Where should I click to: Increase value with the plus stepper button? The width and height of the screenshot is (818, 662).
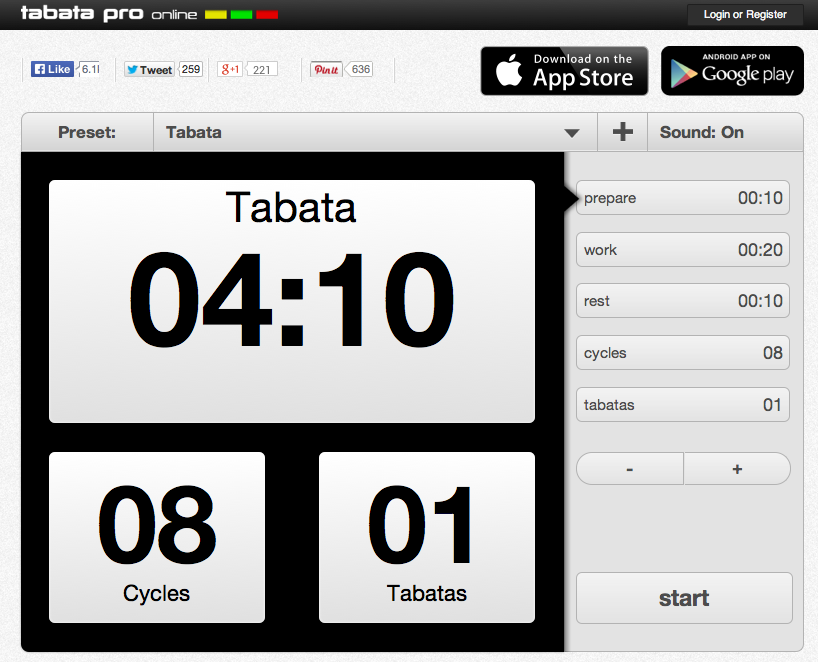737,469
